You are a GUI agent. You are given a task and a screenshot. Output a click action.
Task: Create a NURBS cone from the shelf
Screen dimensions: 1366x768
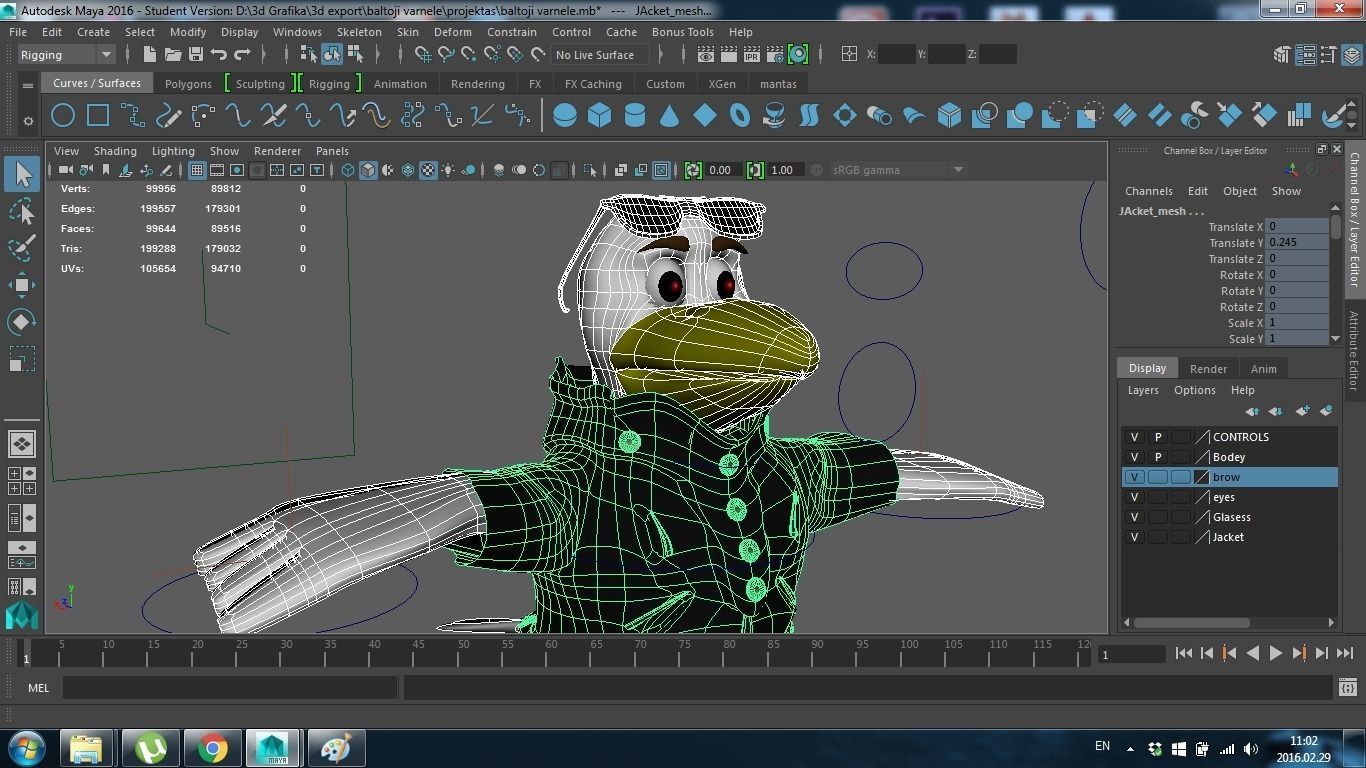(x=669, y=116)
